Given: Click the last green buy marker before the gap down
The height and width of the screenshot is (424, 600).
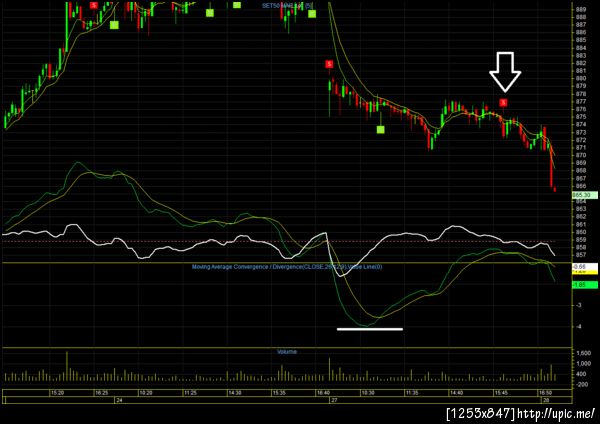Looking at the screenshot, I should point(312,14).
